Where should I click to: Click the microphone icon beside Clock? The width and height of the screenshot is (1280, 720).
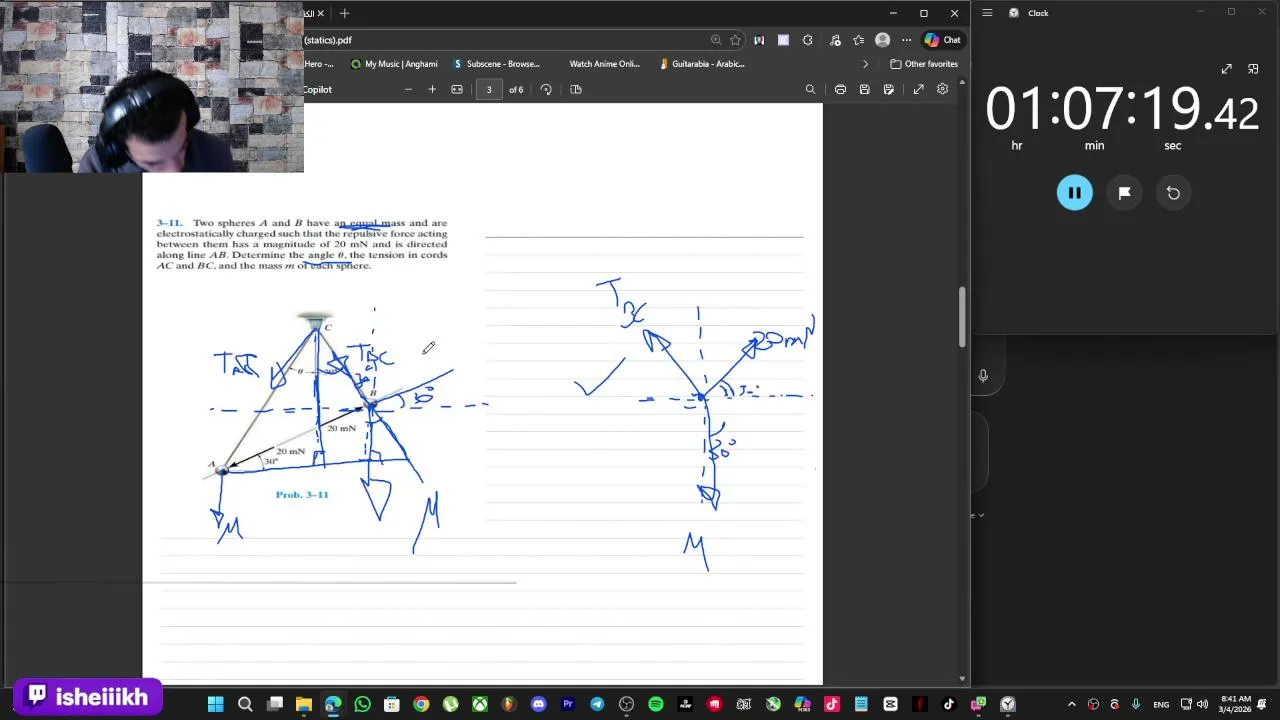983,375
